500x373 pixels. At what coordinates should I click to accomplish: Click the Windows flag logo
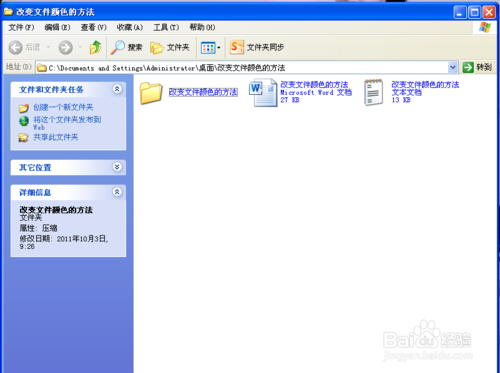[485, 28]
